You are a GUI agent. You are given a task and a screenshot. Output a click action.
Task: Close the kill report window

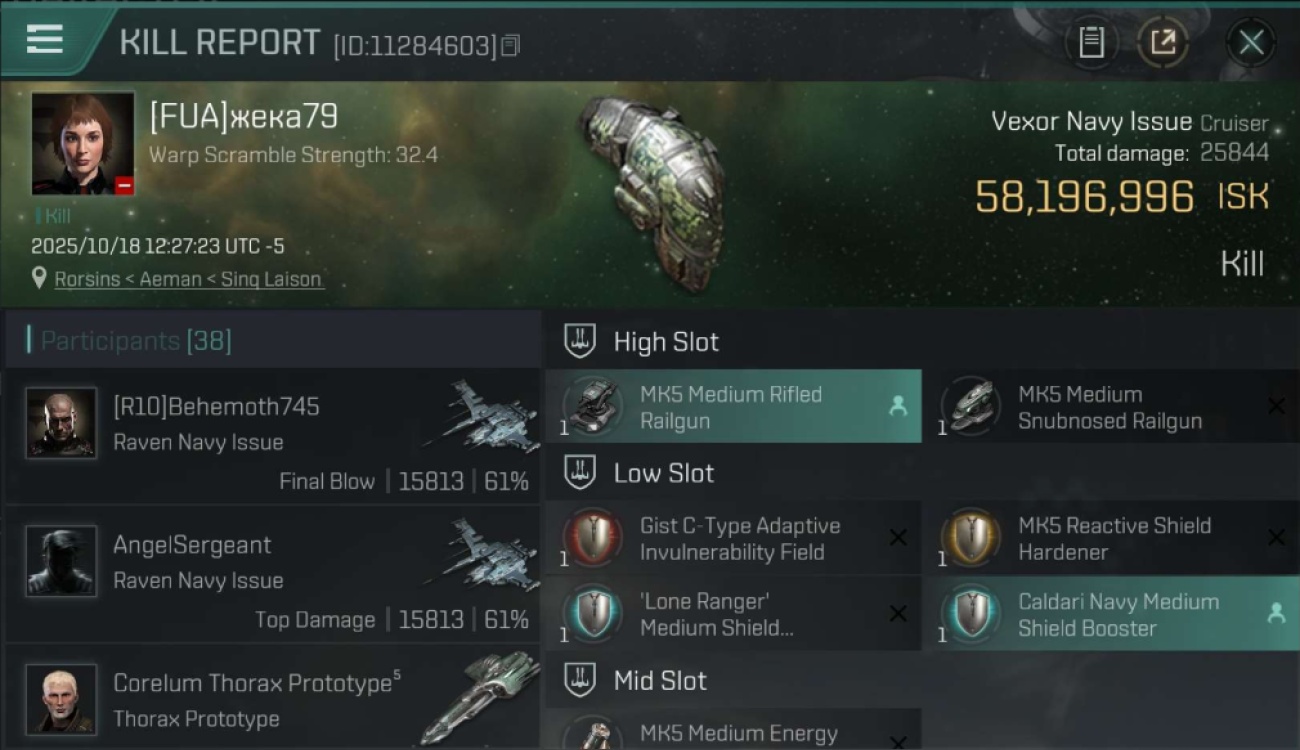click(1250, 43)
